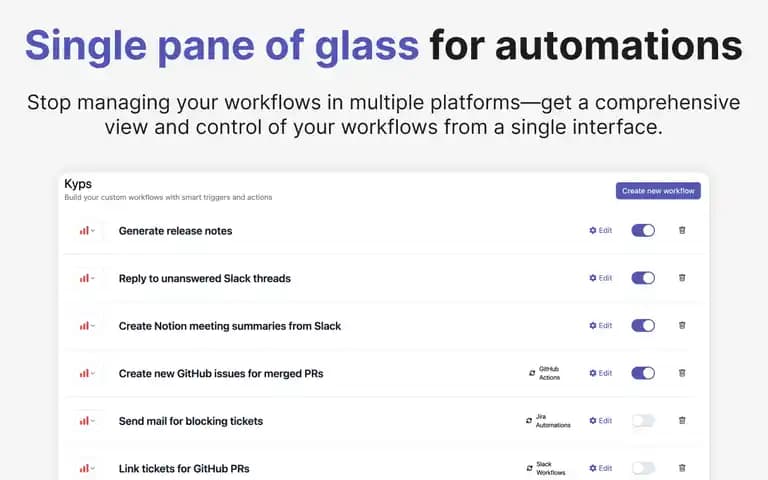Edit the Reply to unanswered Slack threads workflow
This screenshot has height=480, width=768.
click(x=600, y=278)
